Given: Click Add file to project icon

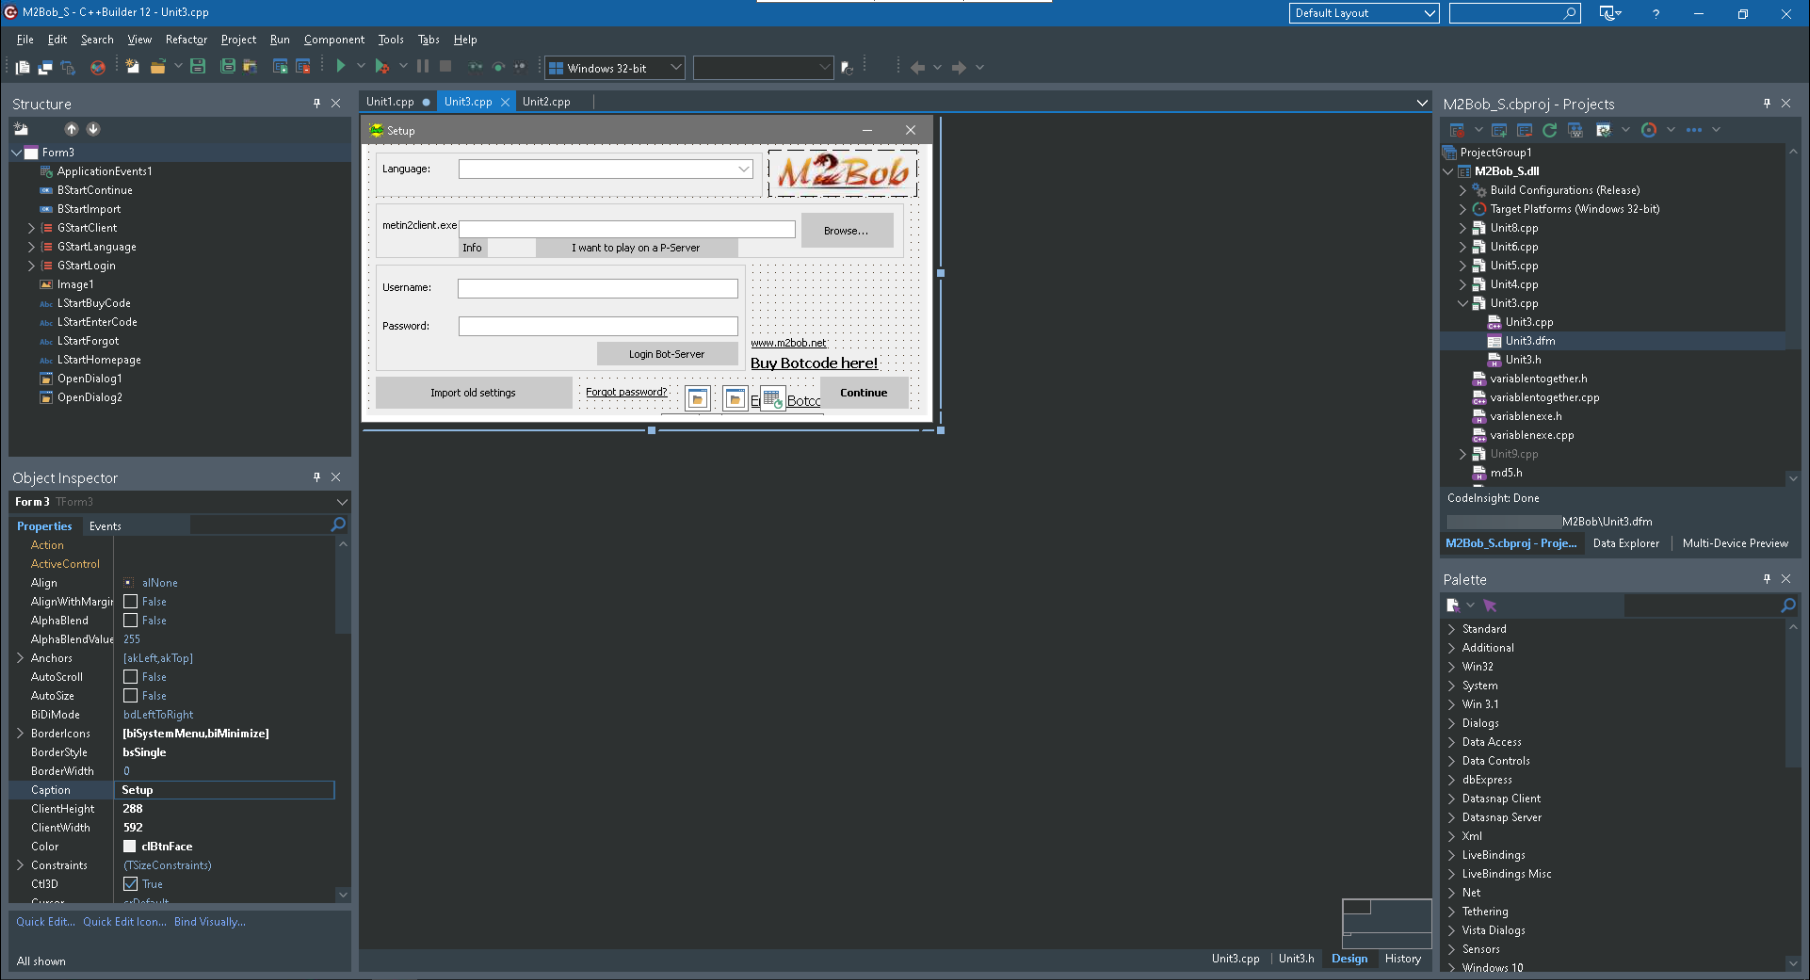Looking at the screenshot, I should (x=280, y=66).
